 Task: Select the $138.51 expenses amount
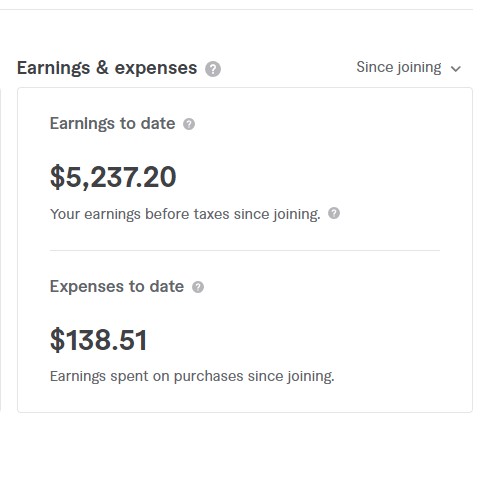coord(98,340)
